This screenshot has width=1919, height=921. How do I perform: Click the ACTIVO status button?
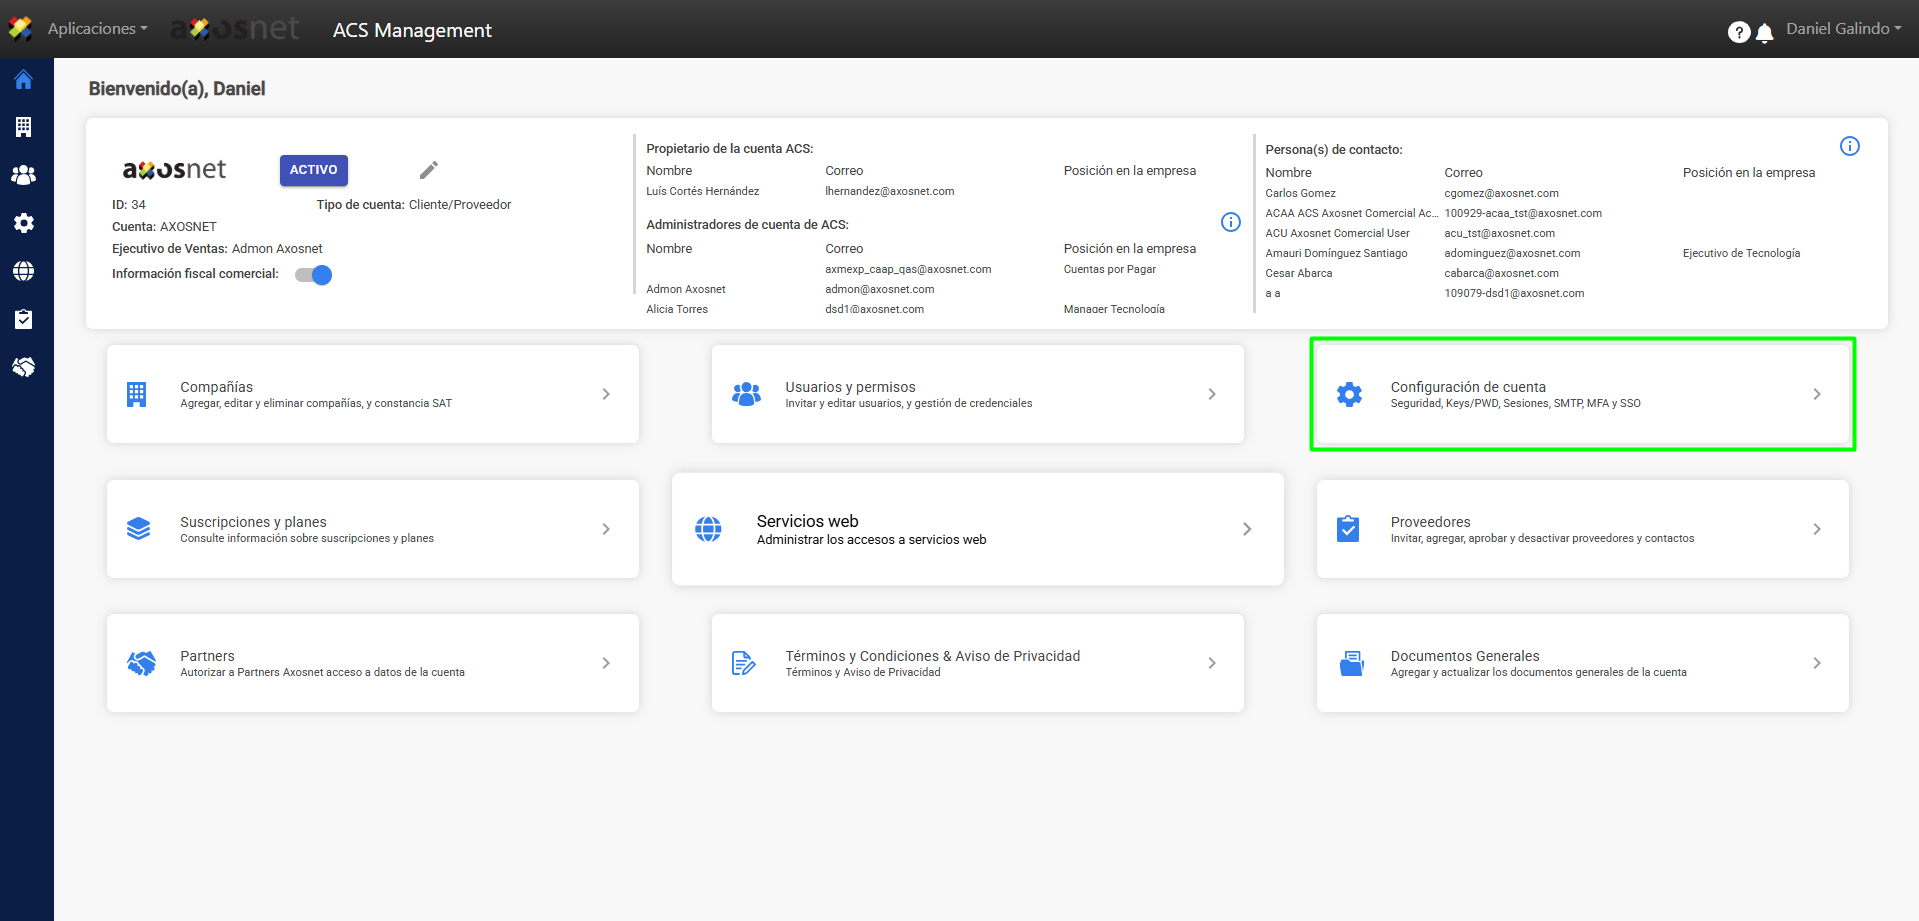[313, 170]
